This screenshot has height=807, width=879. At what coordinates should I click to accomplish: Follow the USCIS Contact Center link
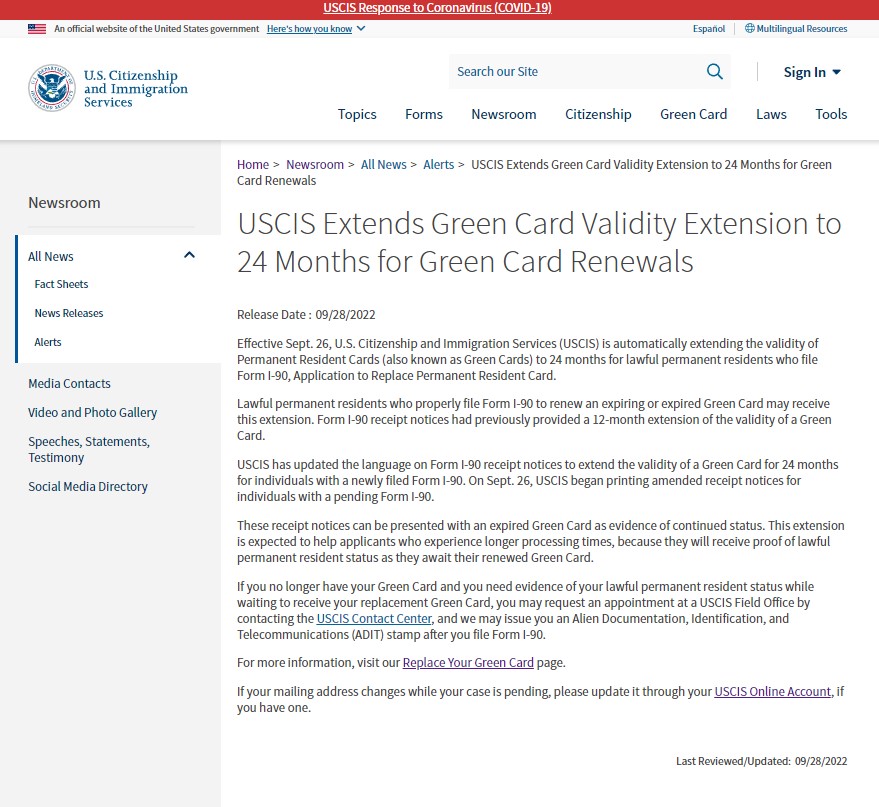374,619
